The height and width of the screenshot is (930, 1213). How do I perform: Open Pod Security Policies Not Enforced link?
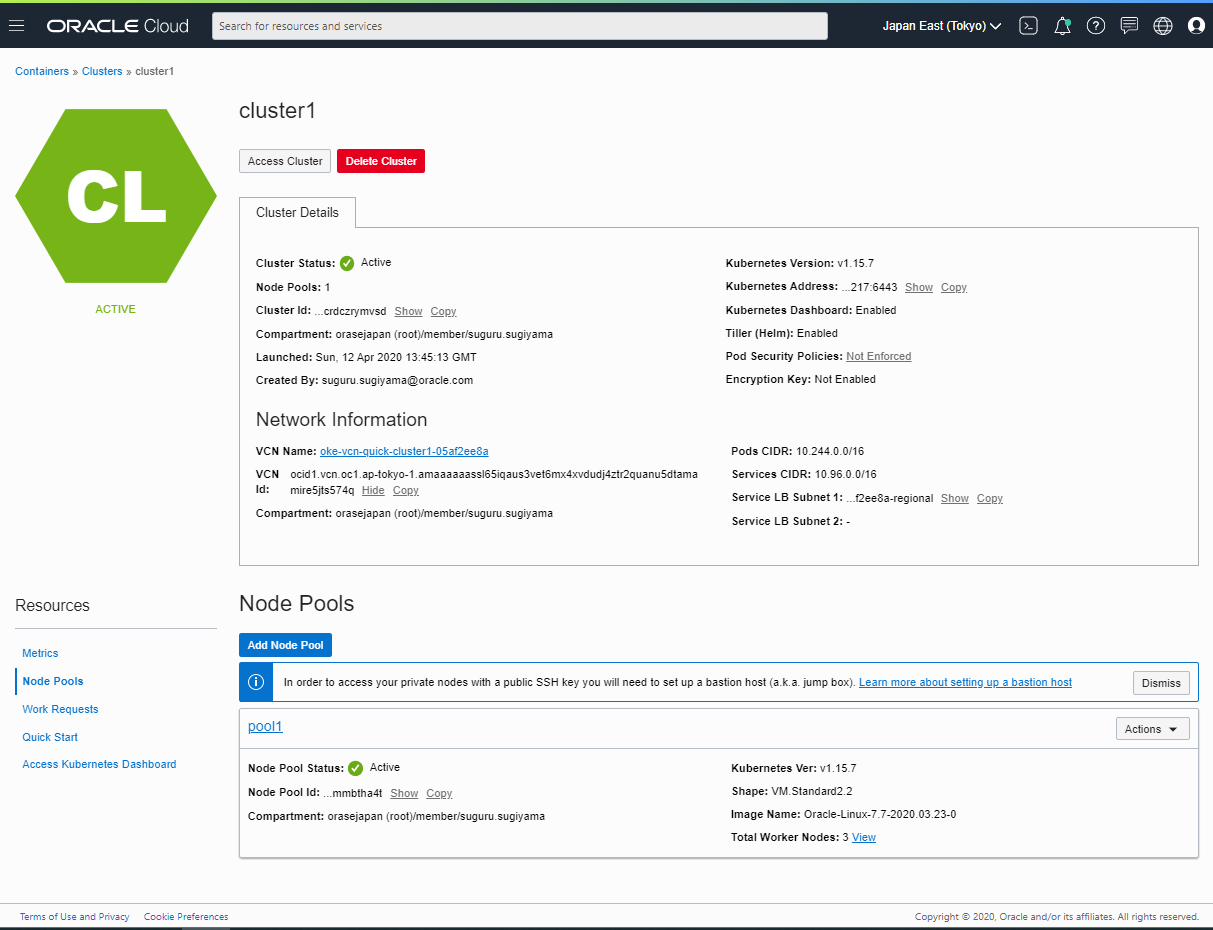point(879,356)
